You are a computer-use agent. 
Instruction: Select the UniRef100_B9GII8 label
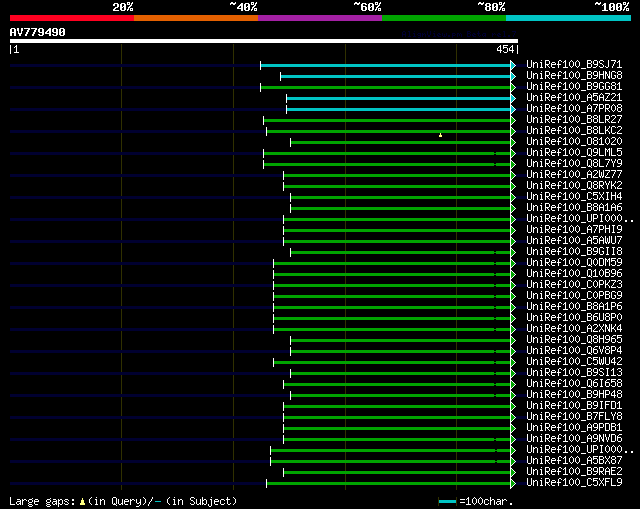click(x=574, y=252)
